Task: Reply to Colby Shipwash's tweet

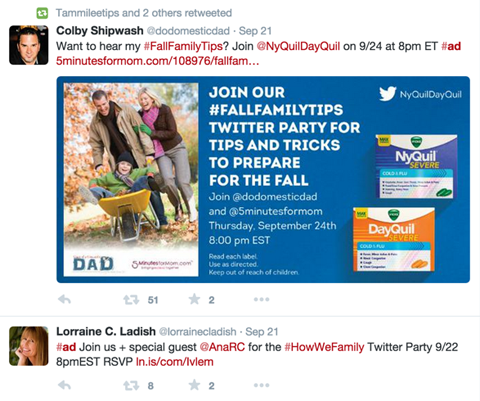Action: pos(64,300)
